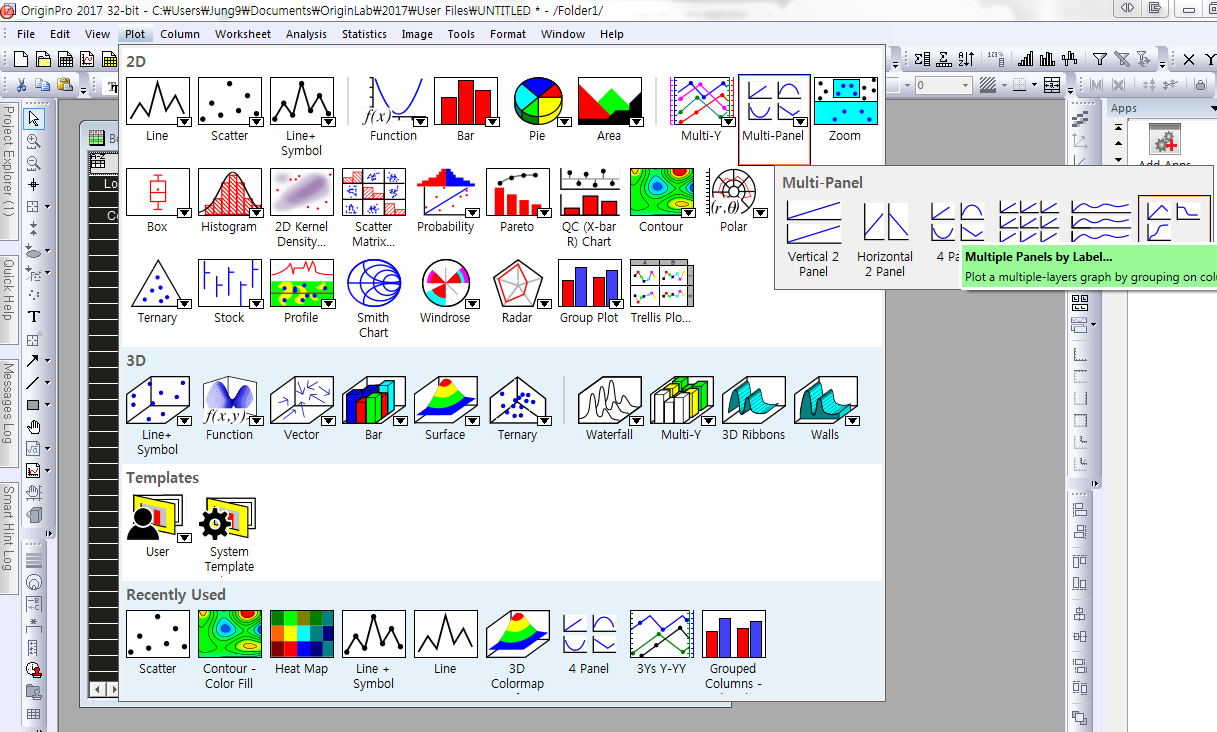The width and height of the screenshot is (1217, 732).
Task: Select the Smith Chart icon
Action: 373,283
